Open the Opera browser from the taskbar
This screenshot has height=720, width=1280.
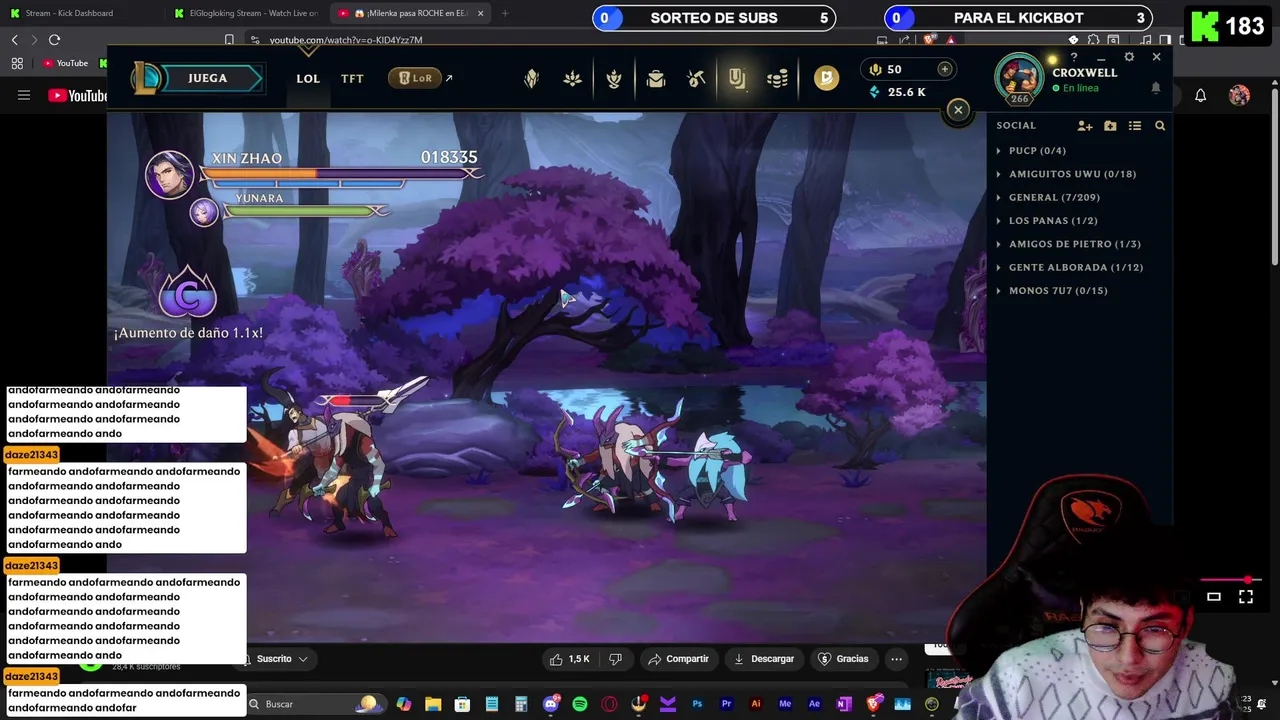tap(609, 704)
